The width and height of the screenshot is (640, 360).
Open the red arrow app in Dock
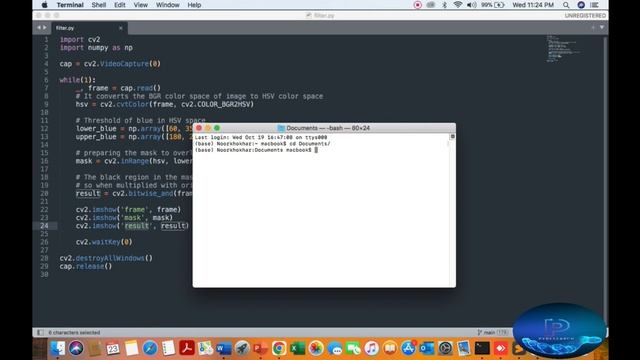(501, 348)
